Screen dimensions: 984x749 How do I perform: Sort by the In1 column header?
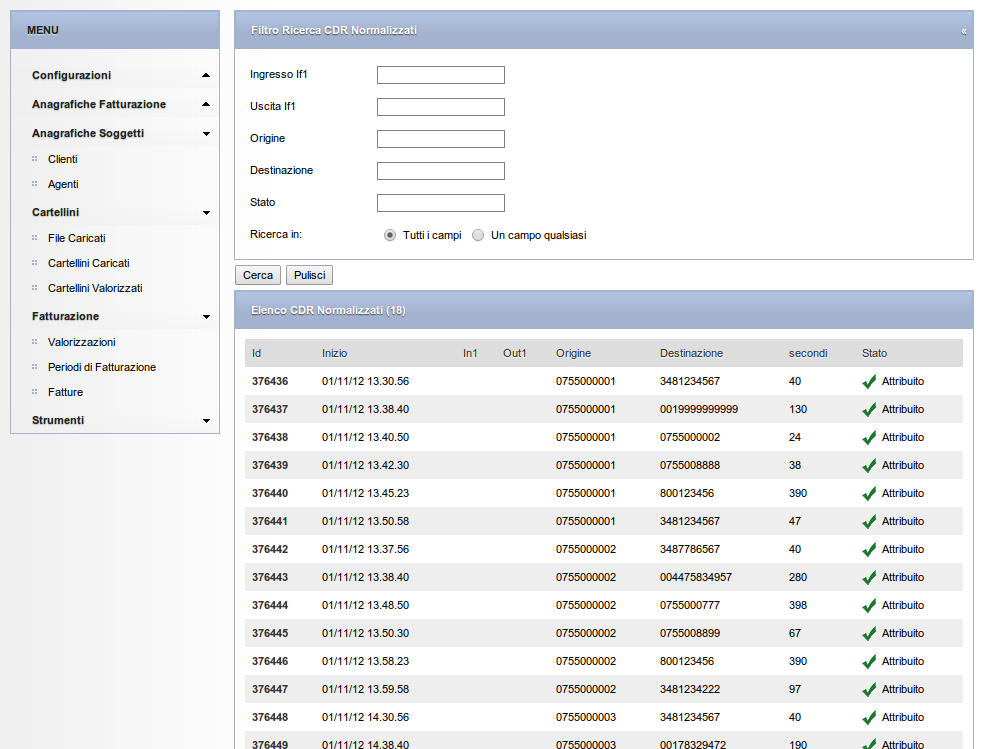tap(470, 354)
